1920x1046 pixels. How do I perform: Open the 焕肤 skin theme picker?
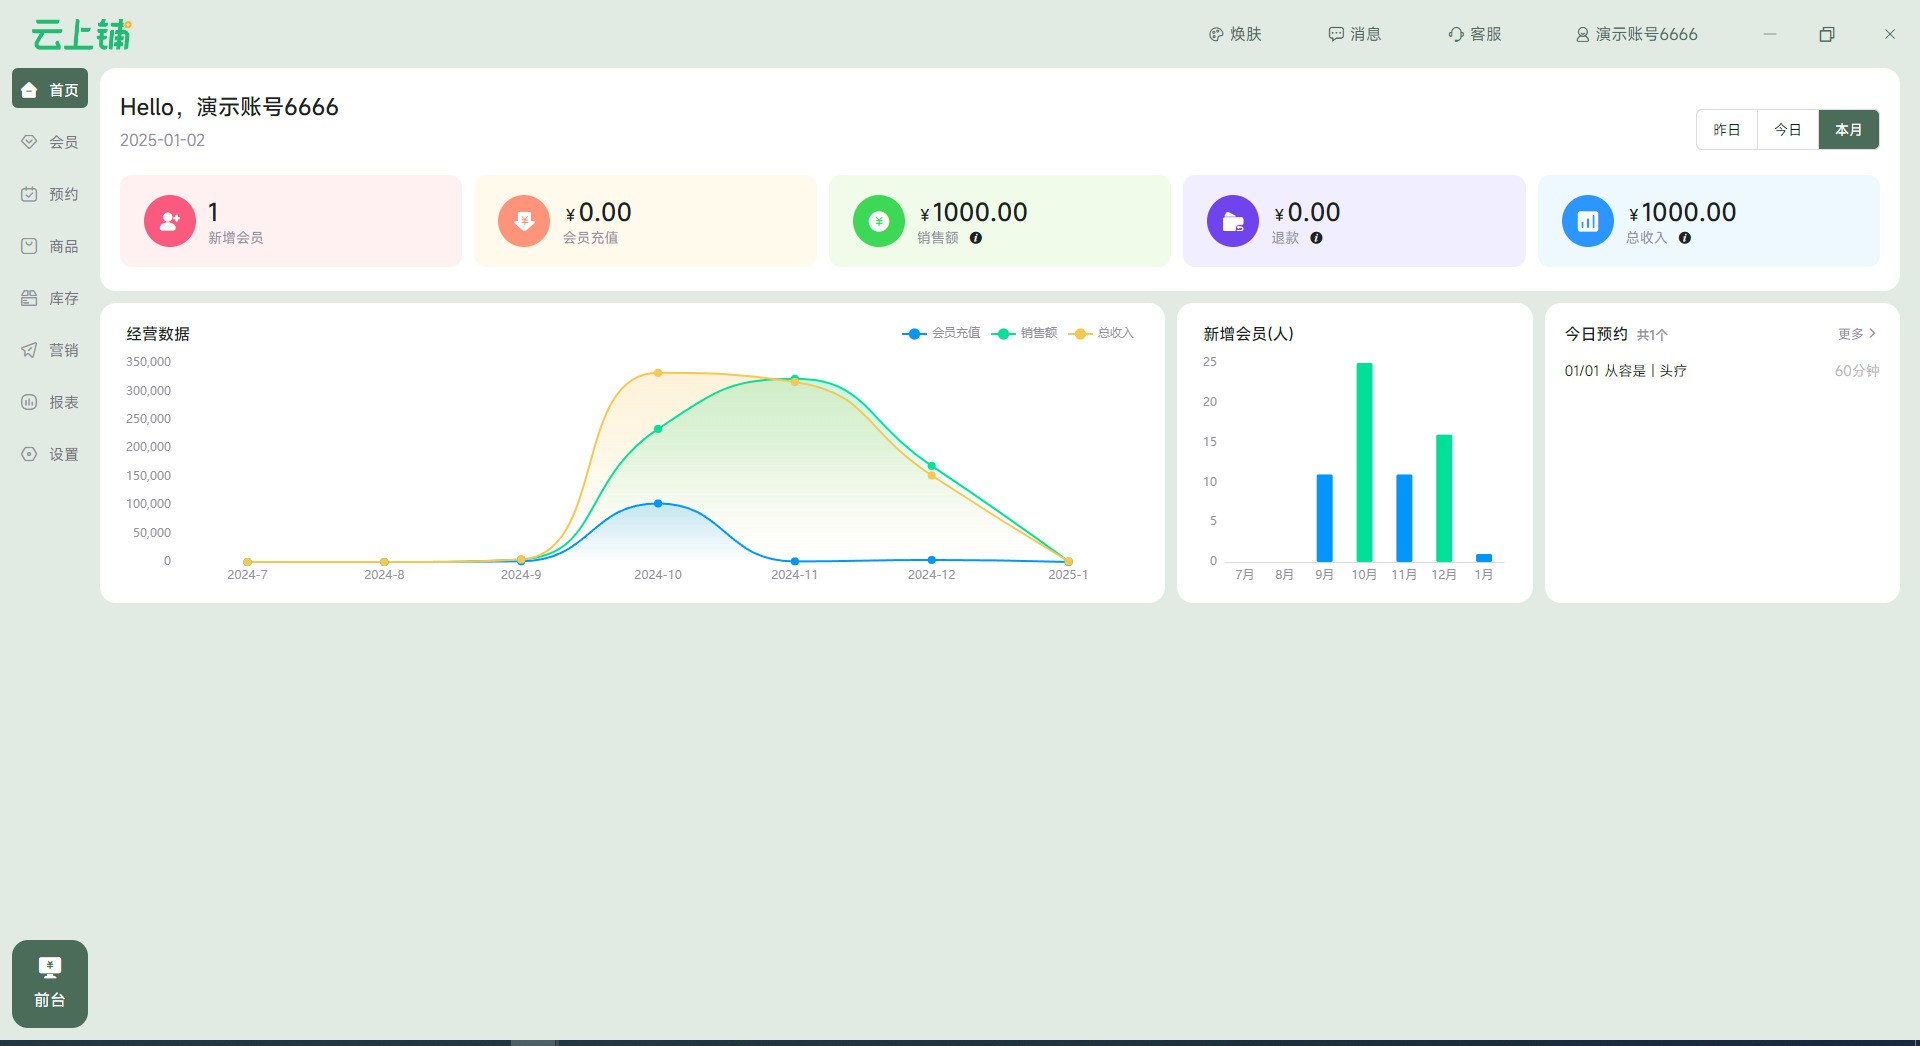click(x=1235, y=34)
